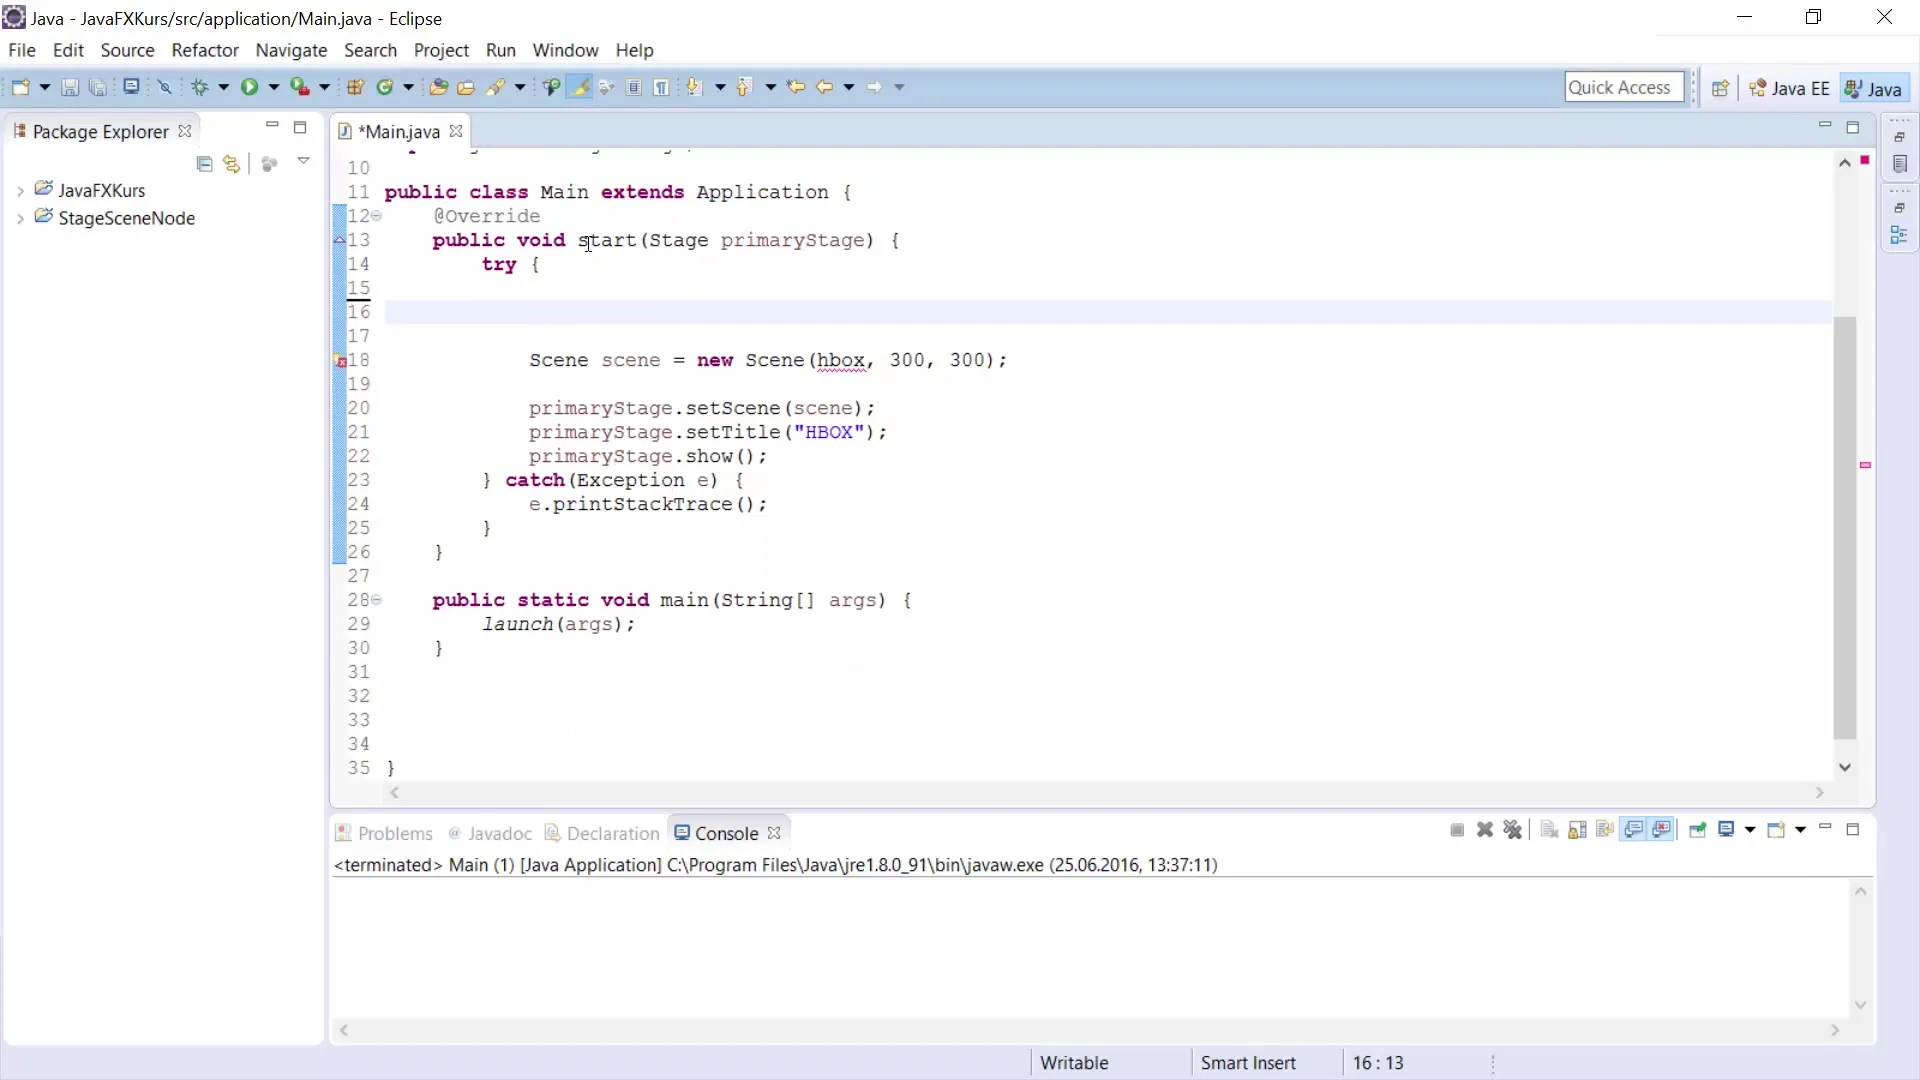Viewport: 1920px width, 1080px height.
Task: Toggle Link with Editor in Package Explorer
Action: (232, 164)
